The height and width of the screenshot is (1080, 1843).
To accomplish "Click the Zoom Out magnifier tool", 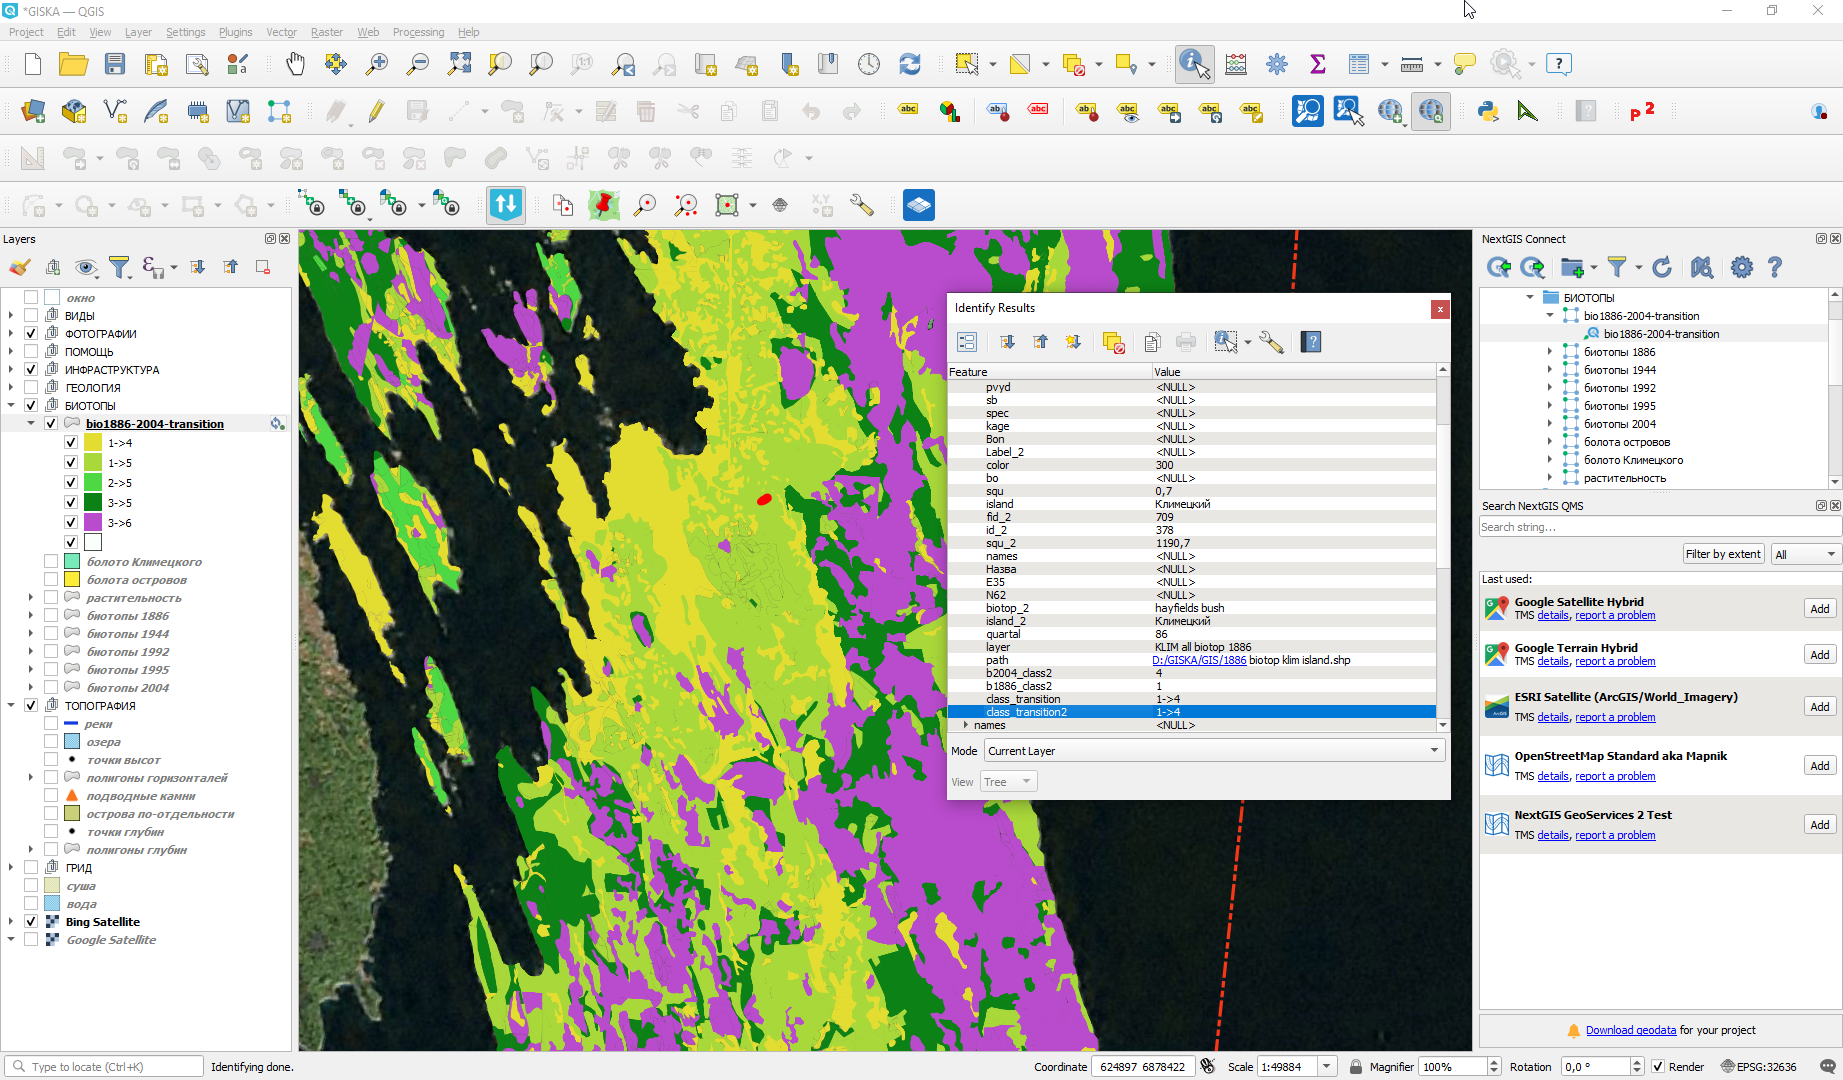I will 418,64.
